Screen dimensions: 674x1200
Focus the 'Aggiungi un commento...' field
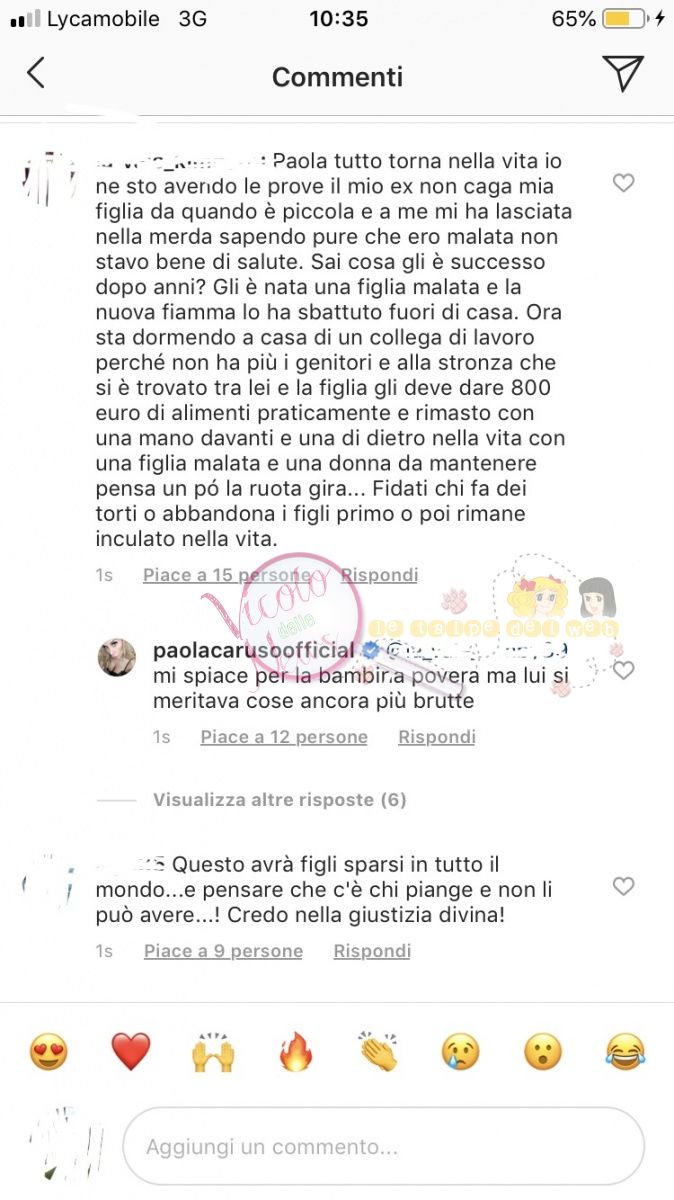383,1147
